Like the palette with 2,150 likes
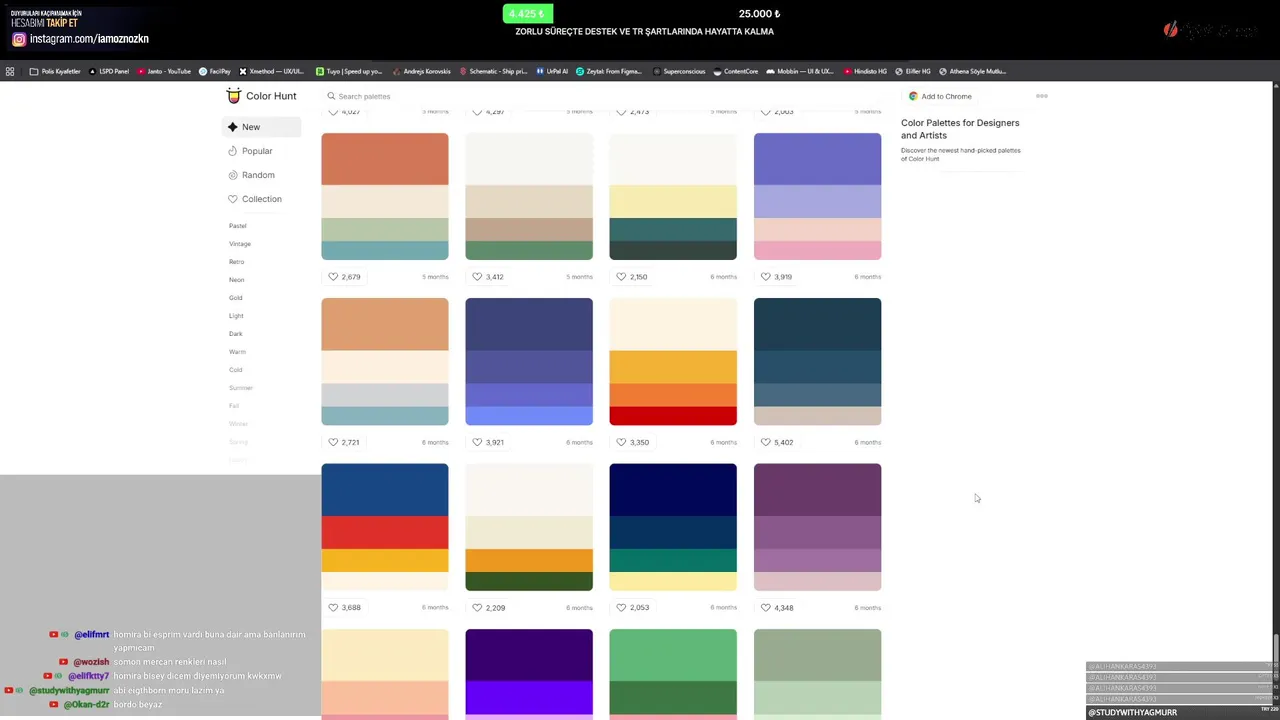1280x720 pixels. pyautogui.click(x=632, y=277)
